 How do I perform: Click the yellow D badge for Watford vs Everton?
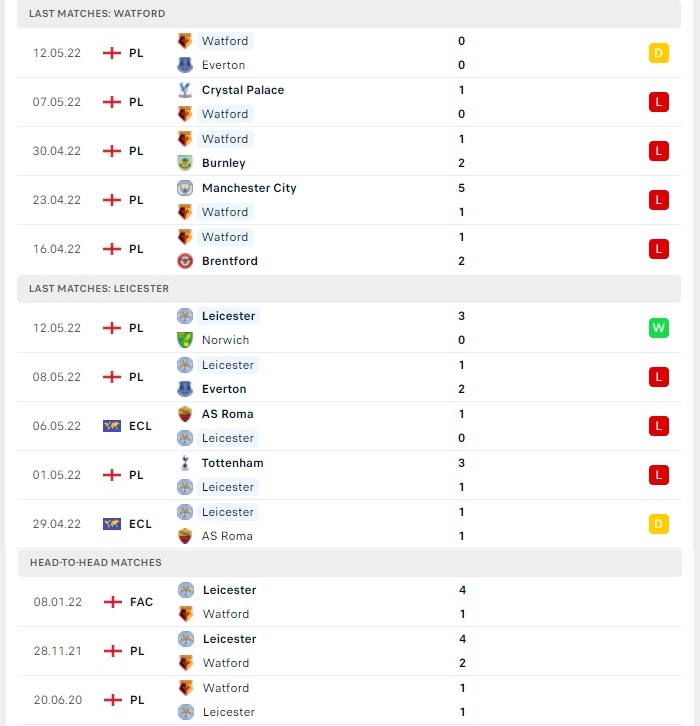coord(658,53)
